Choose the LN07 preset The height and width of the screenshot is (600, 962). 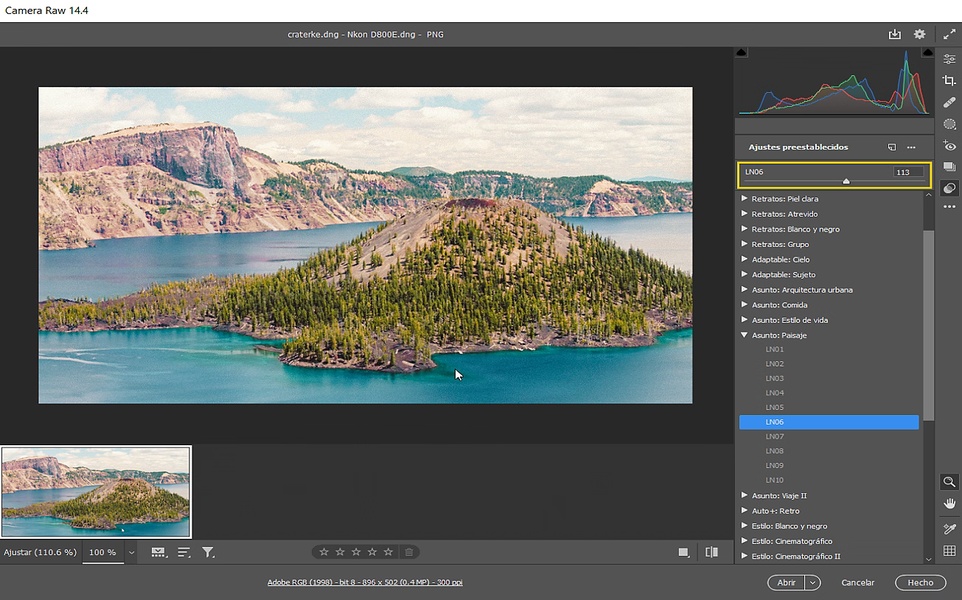point(775,437)
